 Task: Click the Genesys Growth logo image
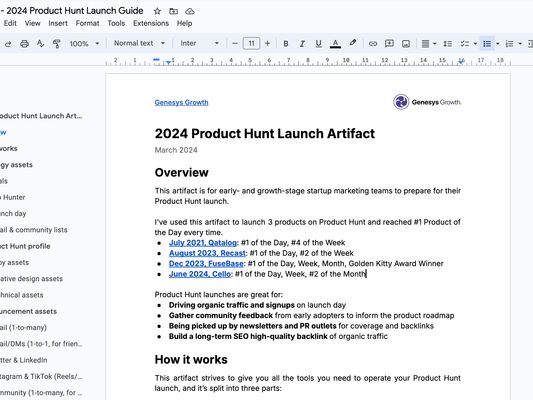coord(427,102)
